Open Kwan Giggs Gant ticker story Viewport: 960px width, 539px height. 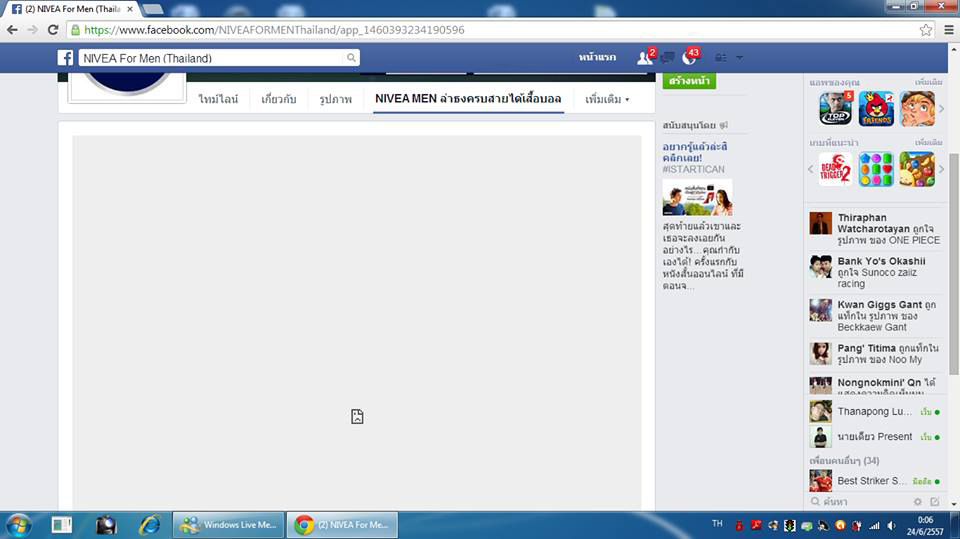click(876, 315)
